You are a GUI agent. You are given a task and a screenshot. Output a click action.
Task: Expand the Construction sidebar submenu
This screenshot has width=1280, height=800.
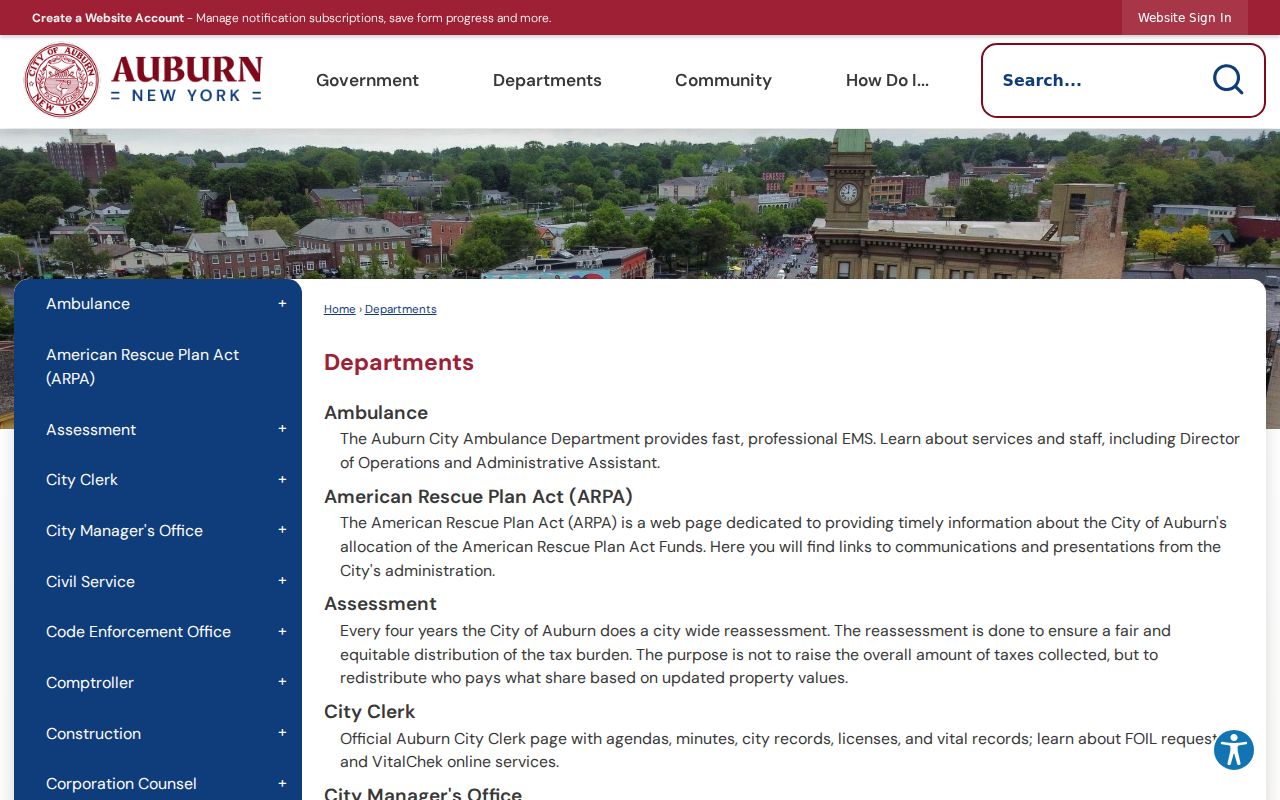[x=282, y=733]
